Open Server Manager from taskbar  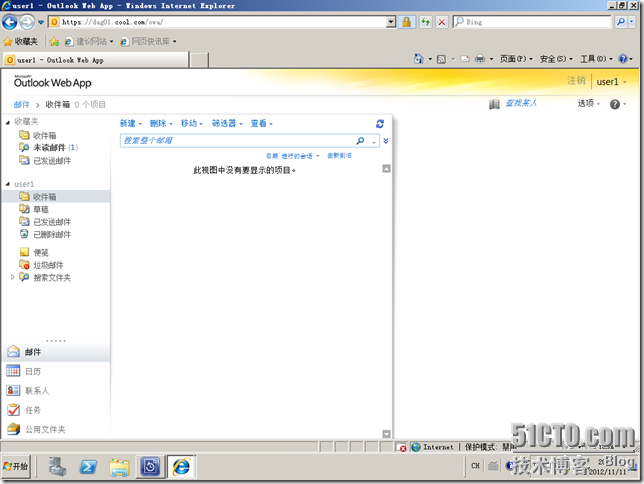coord(57,466)
